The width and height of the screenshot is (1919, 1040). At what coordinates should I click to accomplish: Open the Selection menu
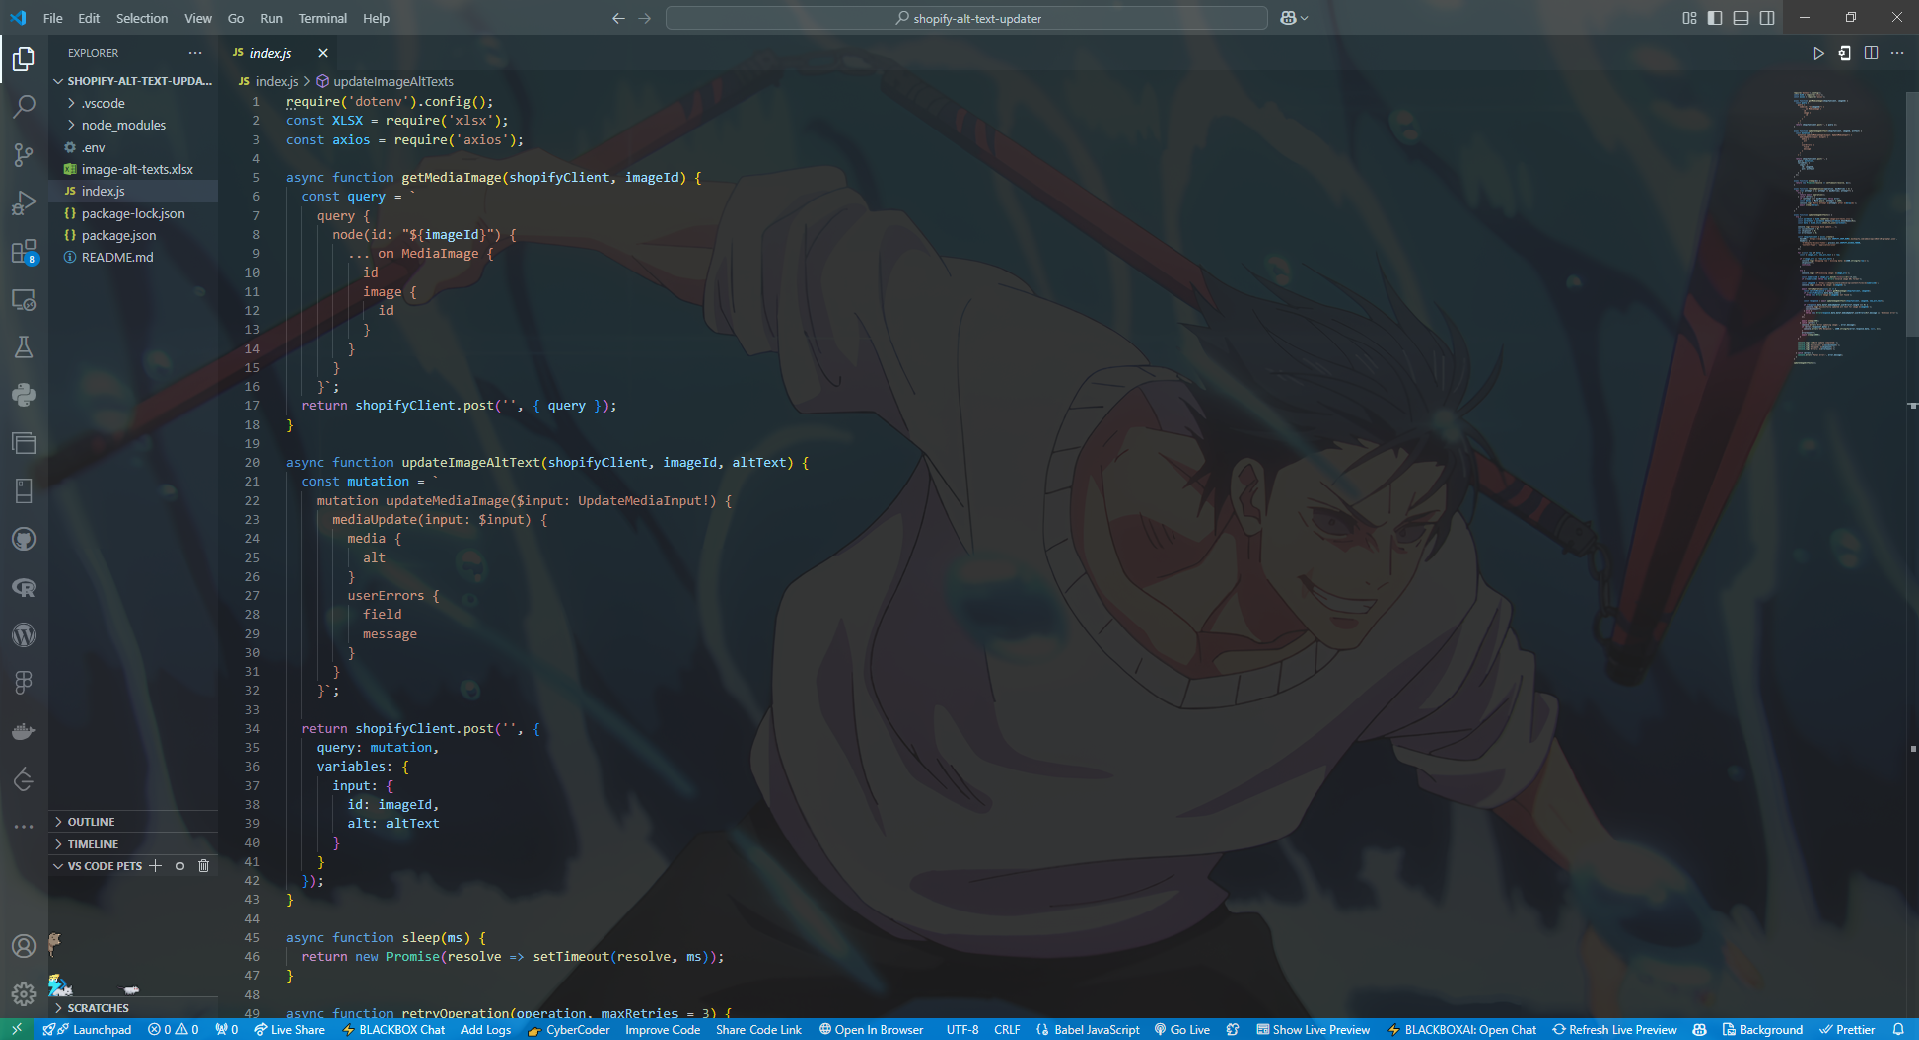(x=142, y=18)
